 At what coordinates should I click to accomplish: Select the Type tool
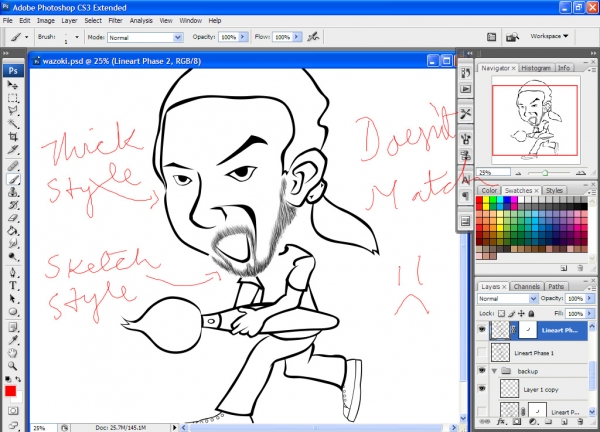pos(13,286)
